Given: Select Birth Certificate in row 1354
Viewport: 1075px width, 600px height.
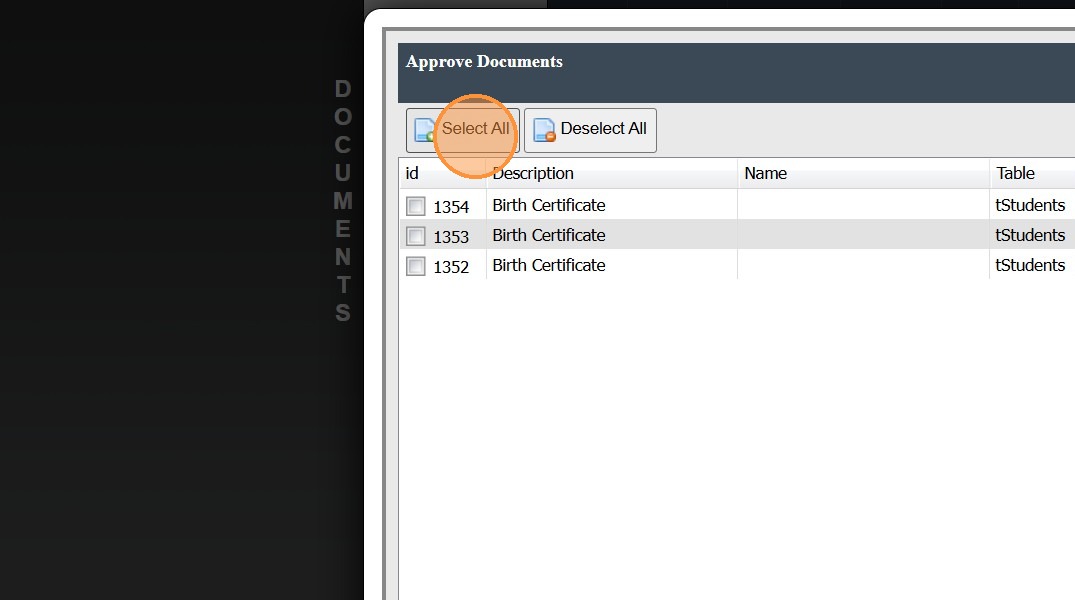Looking at the screenshot, I should click(x=548, y=205).
